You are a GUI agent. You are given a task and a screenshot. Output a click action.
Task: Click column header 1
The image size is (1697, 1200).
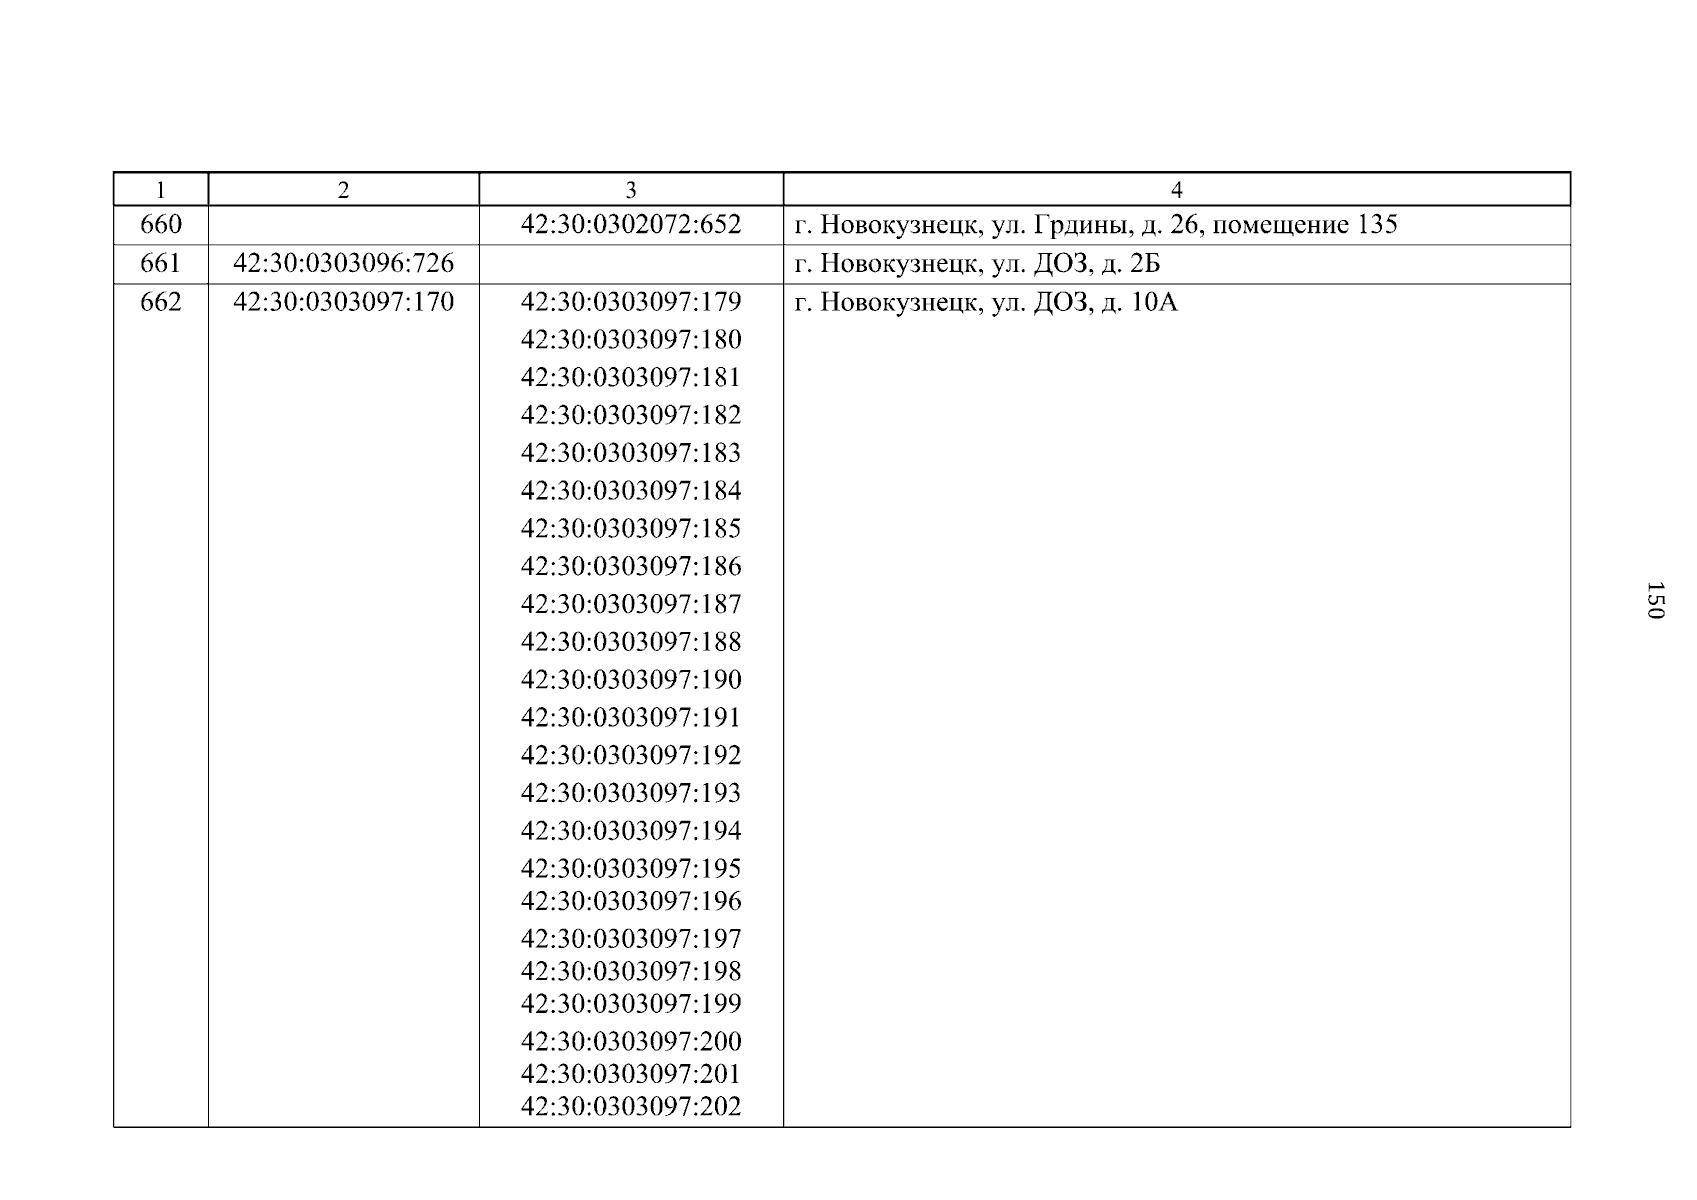tap(161, 190)
